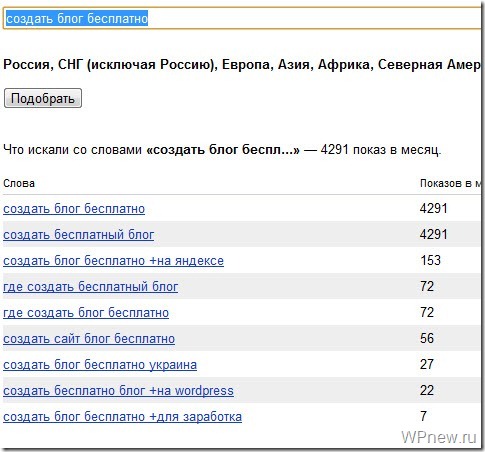This screenshot has width=485, height=452.
Task: Open link создать блог бесплатно
Action: pos(74,209)
